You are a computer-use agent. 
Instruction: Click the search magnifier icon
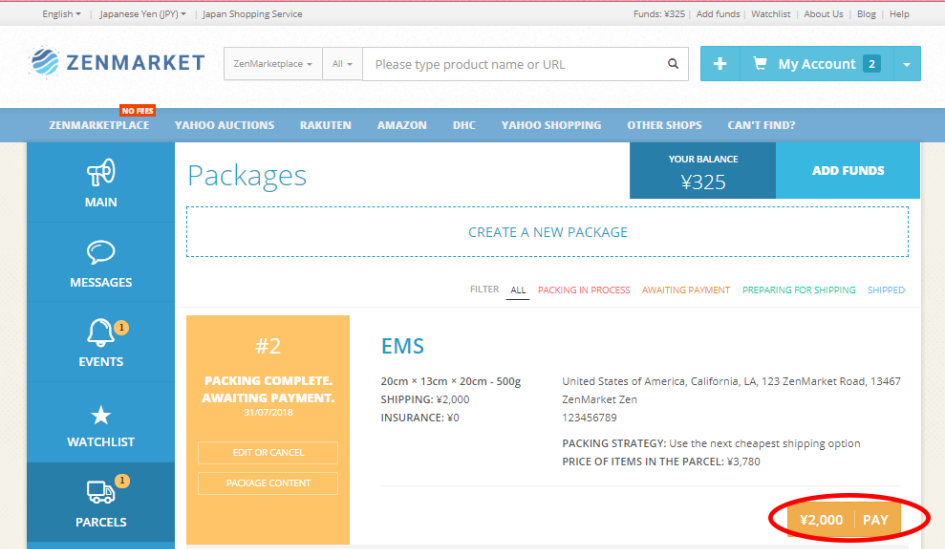click(673, 64)
